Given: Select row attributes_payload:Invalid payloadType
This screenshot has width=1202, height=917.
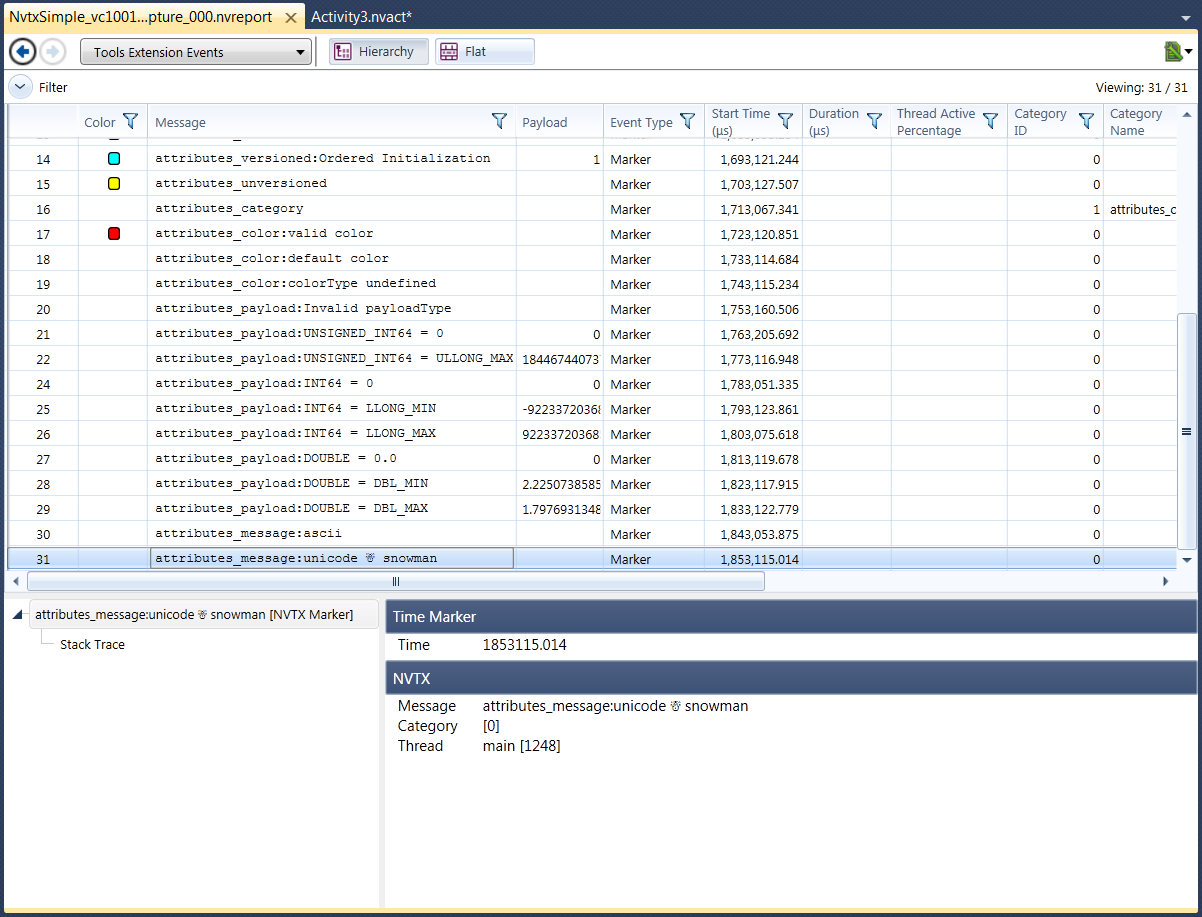Looking at the screenshot, I should 592,309.
